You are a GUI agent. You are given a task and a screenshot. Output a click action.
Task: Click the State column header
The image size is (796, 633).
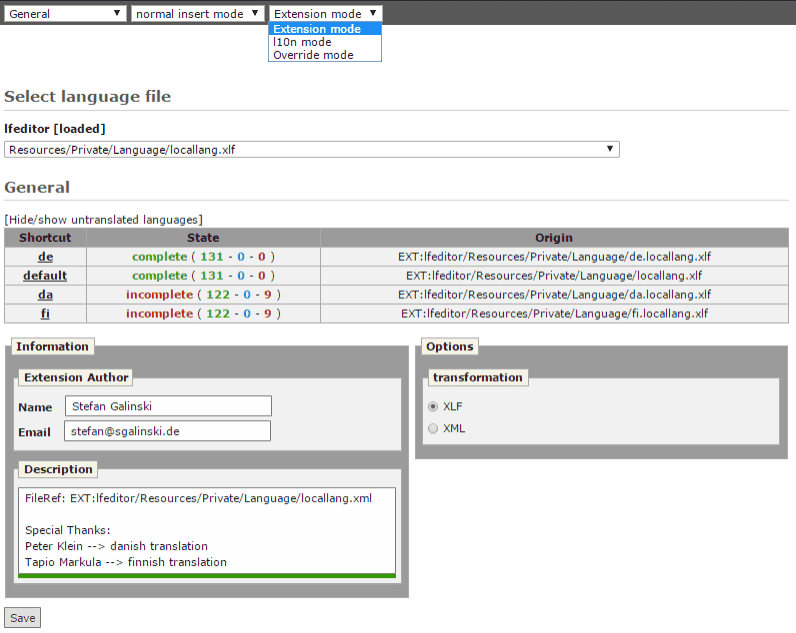click(203, 238)
